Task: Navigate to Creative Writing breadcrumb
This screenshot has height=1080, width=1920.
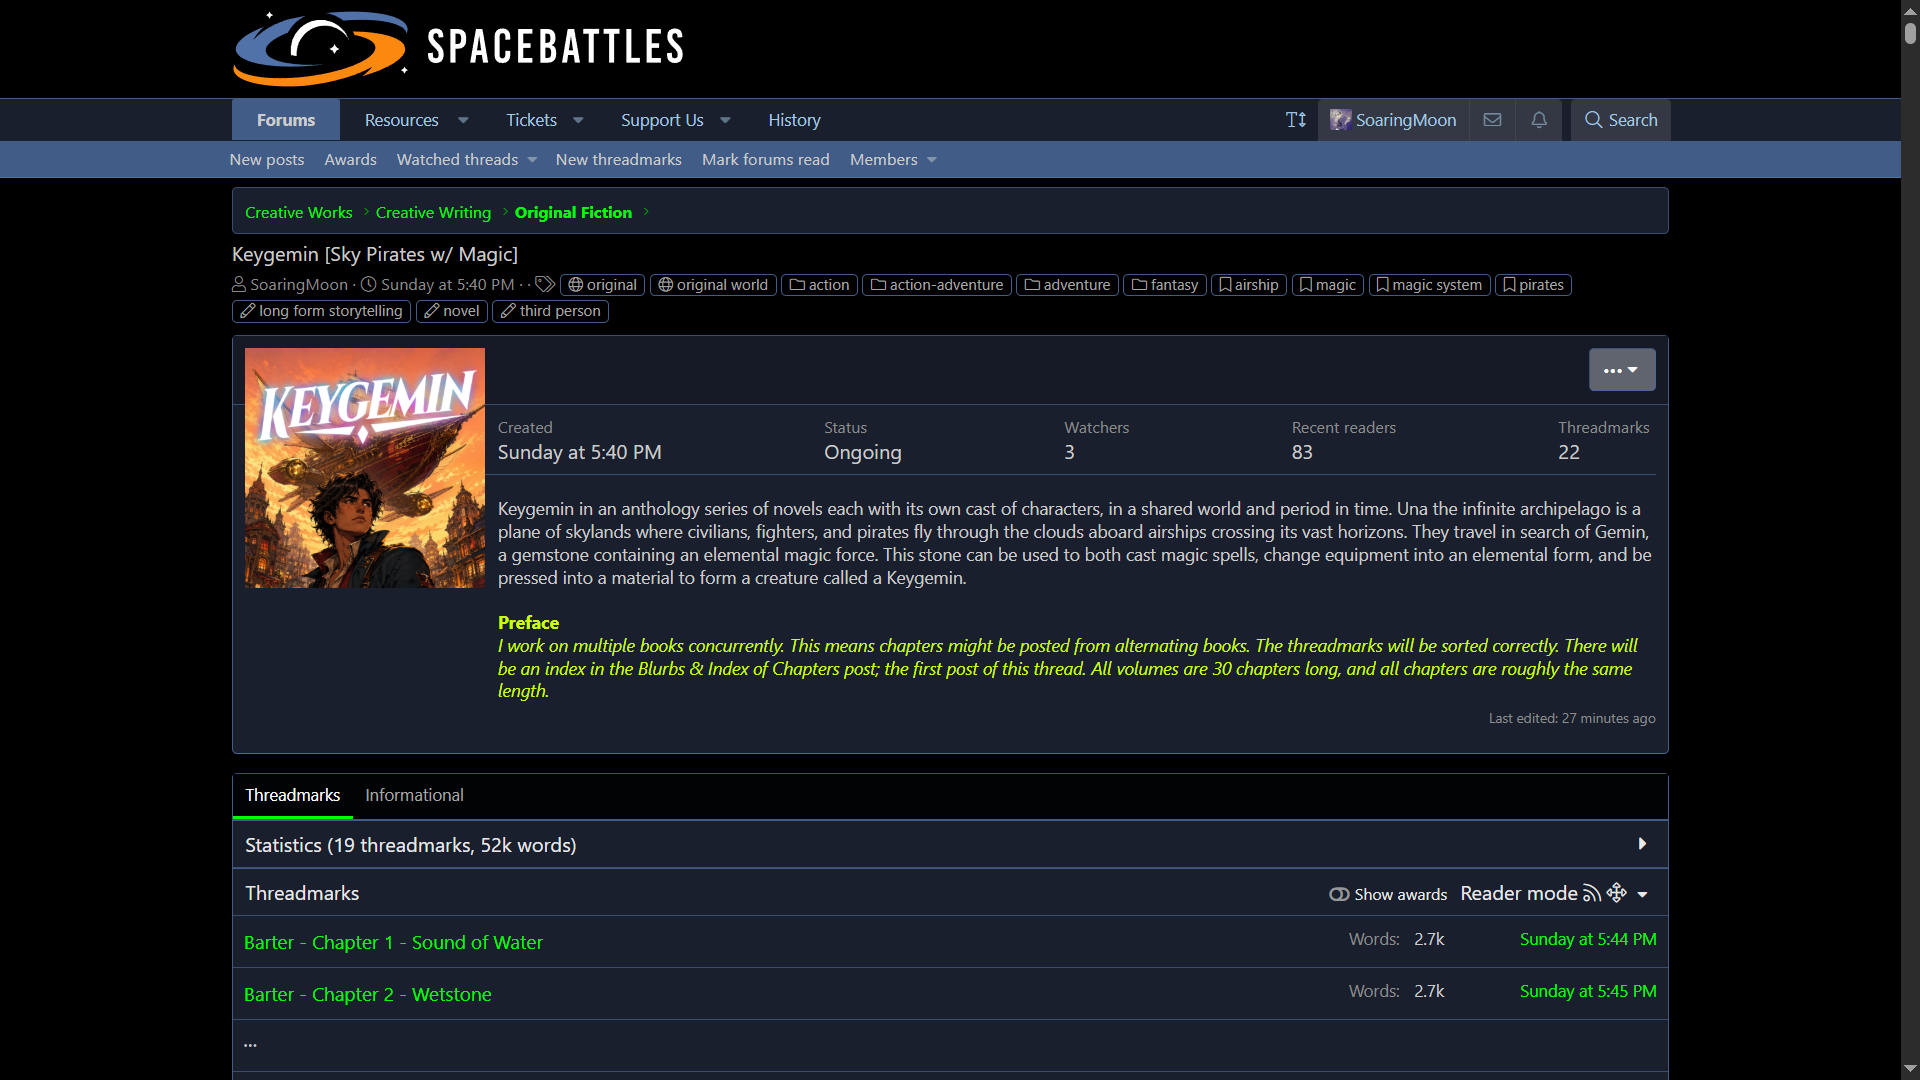Action: click(433, 212)
